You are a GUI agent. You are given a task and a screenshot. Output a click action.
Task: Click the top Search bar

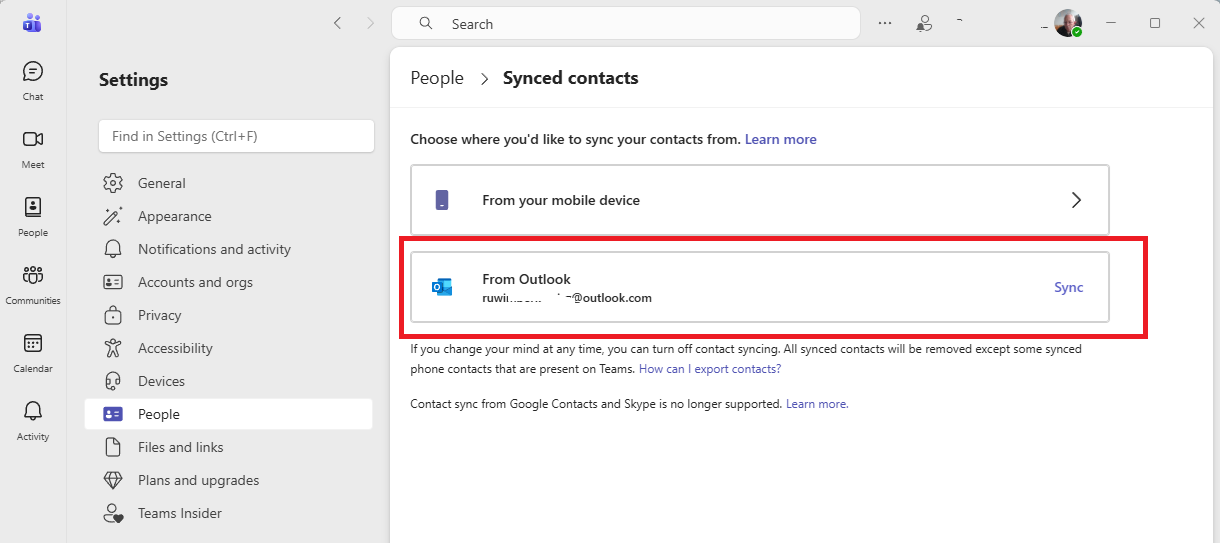[x=625, y=23]
